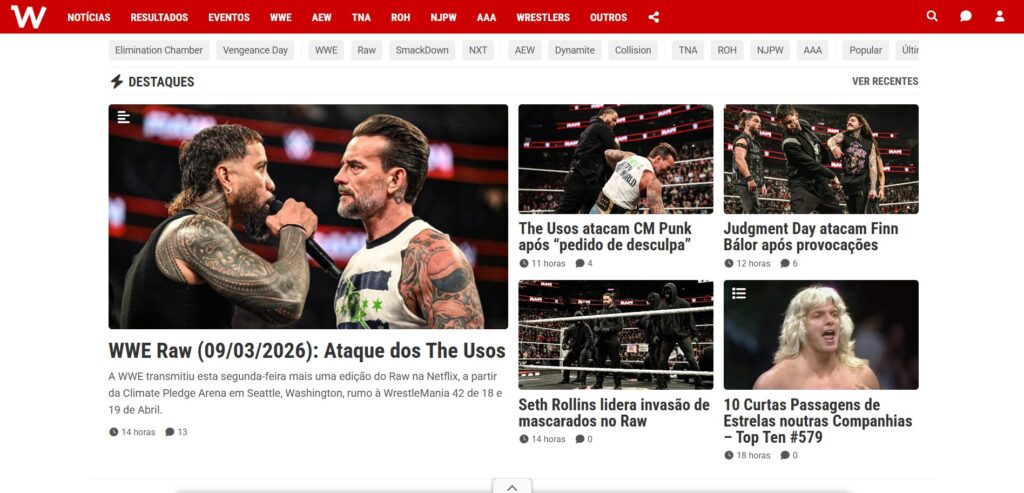This screenshot has height=493, width=1024.
Task: Open the WWE menu in navigation bar
Action: tap(281, 18)
